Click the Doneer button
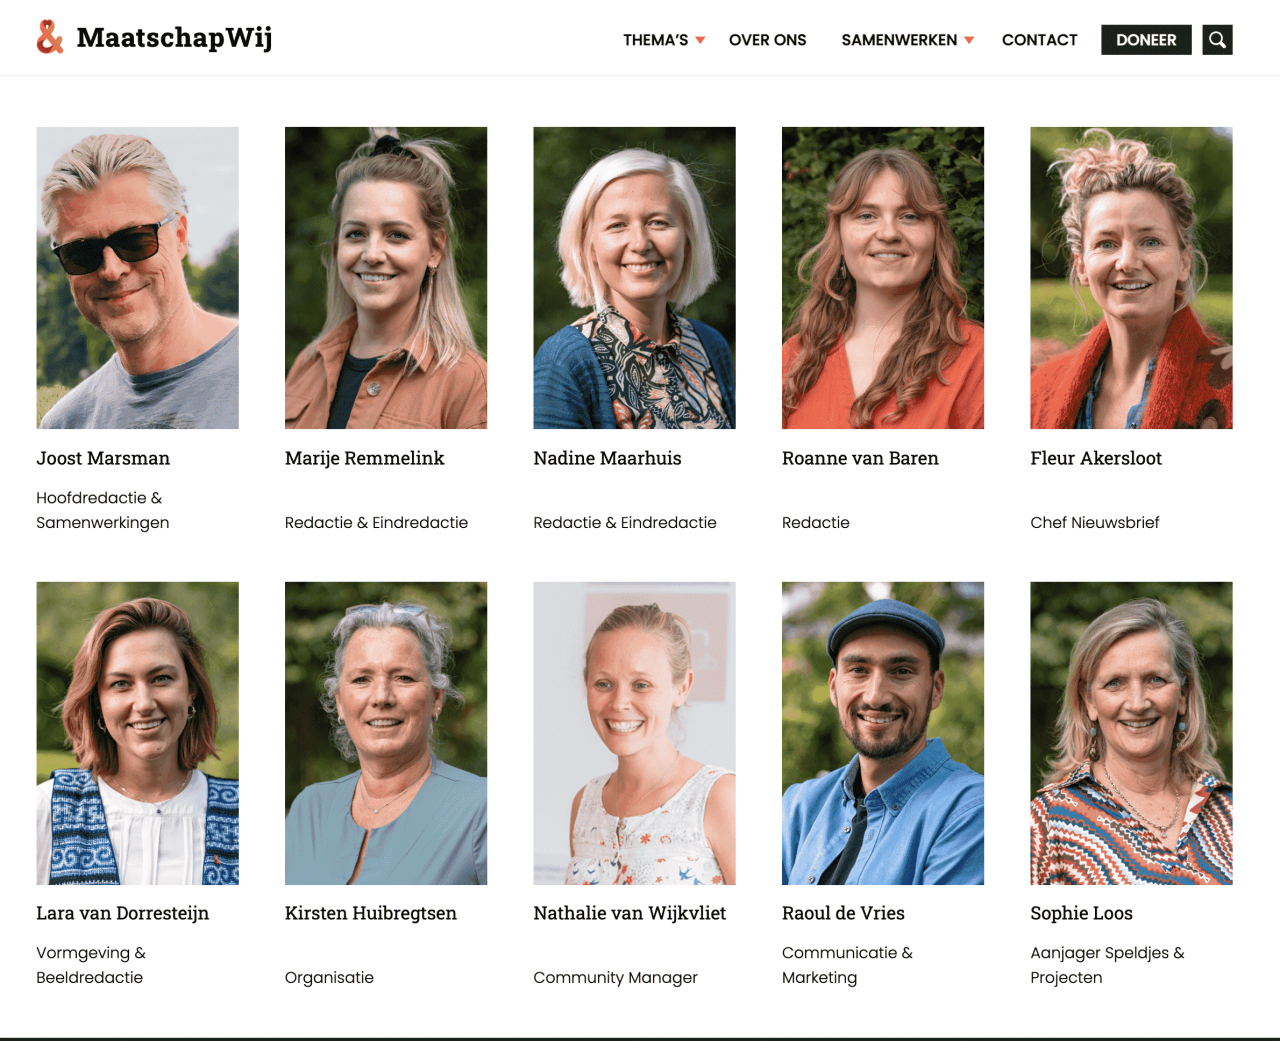Viewport: 1280px width, 1041px height. click(x=1146, y=40)
